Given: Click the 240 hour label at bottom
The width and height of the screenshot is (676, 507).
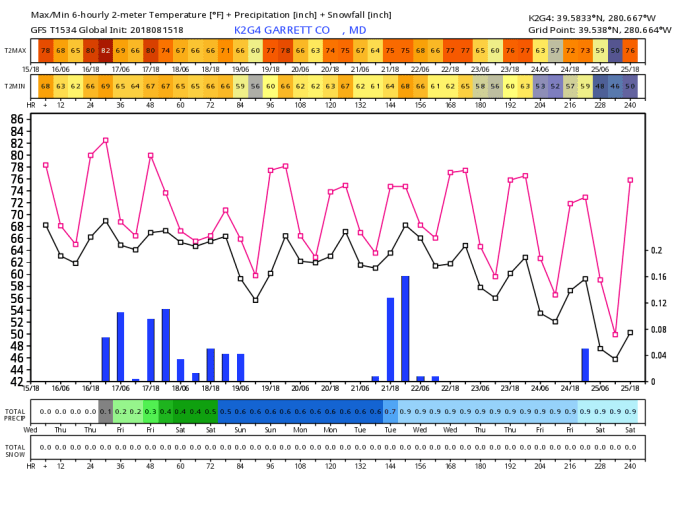Looking at the screenshot, I should click(630, 466).
